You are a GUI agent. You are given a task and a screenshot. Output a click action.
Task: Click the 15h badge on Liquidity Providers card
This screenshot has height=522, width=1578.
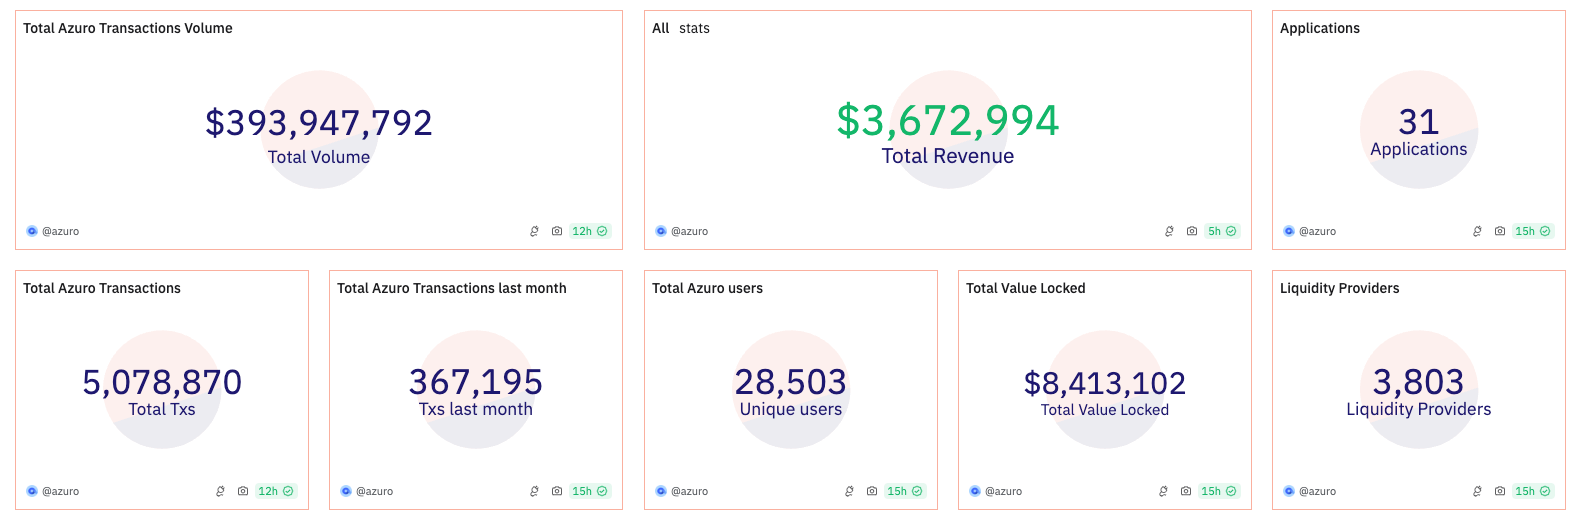1533,491
